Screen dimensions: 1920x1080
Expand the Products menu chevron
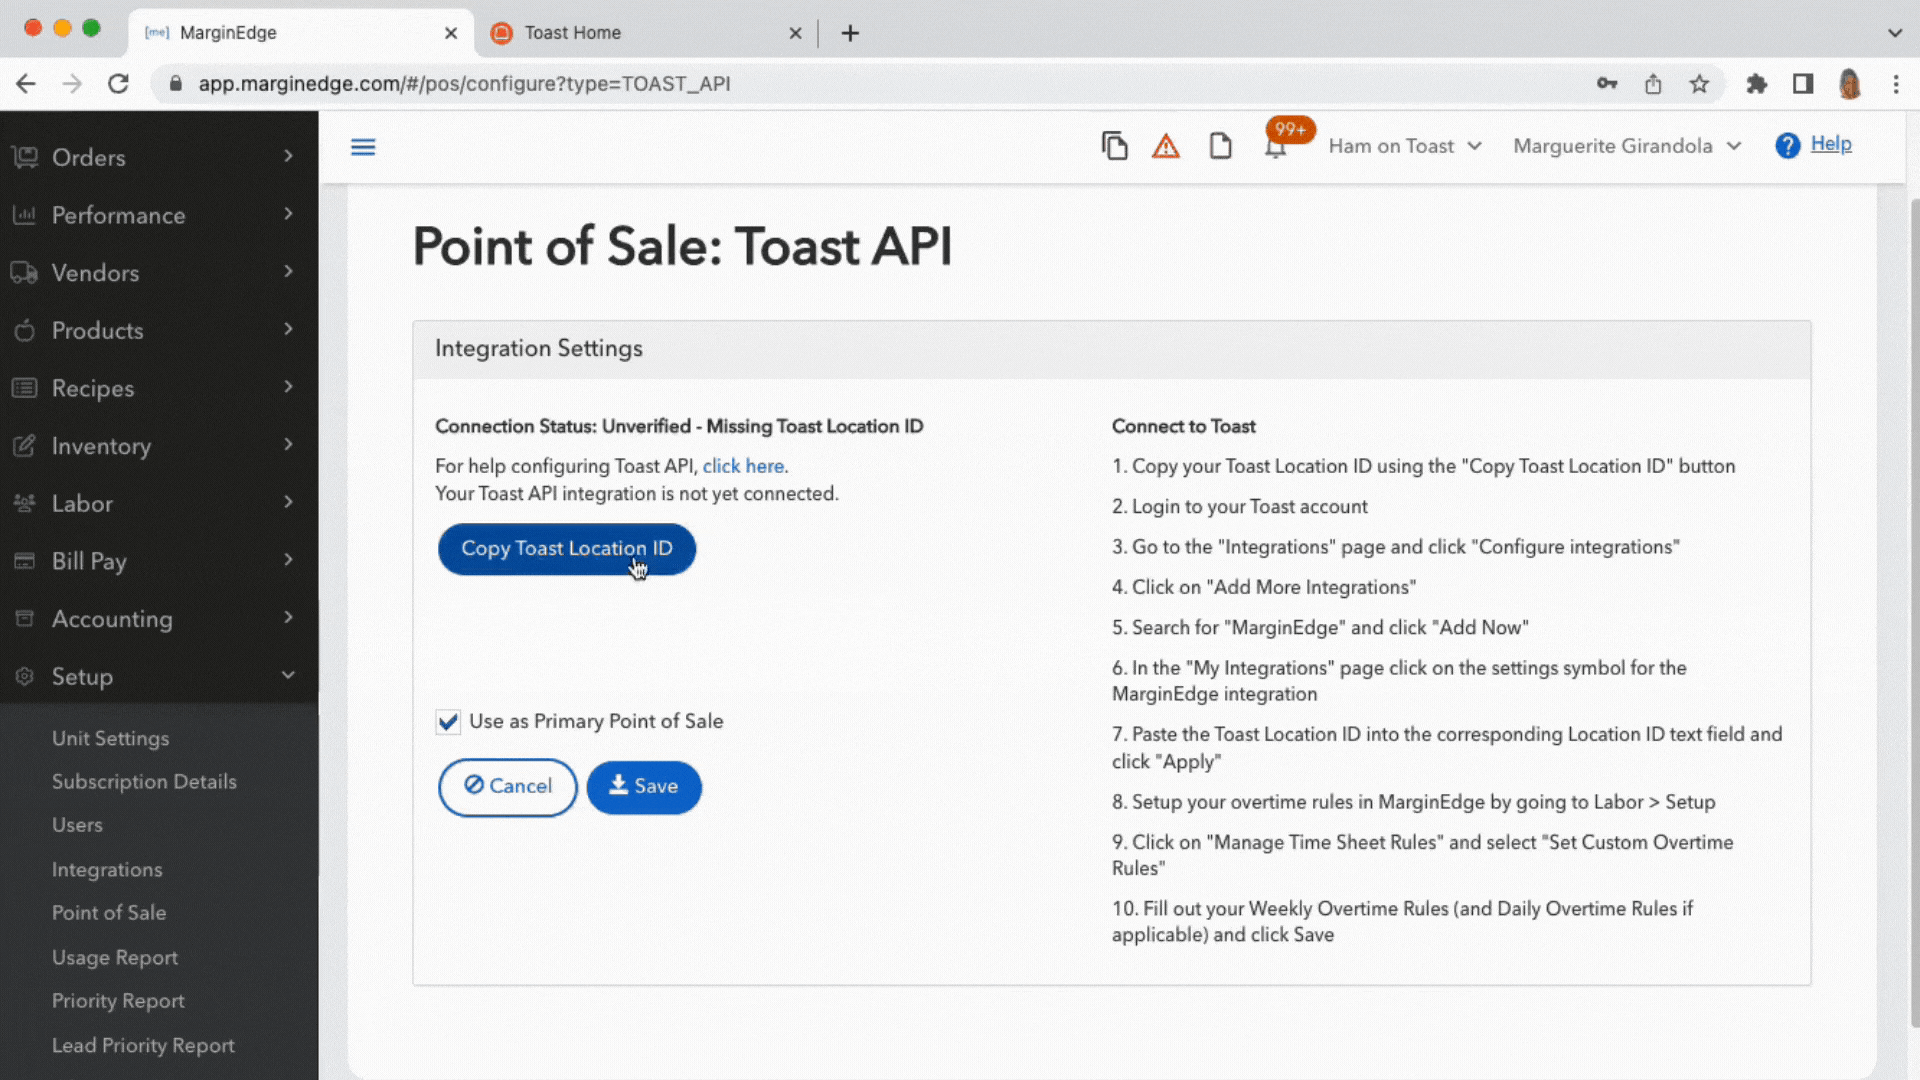pyautogui.click(x=288, y=329)
